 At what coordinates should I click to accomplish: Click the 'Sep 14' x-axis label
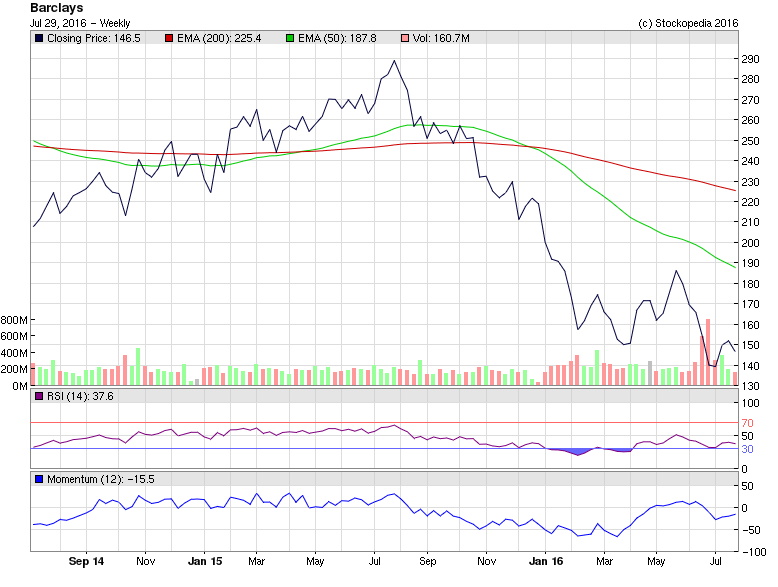point(86,561)
